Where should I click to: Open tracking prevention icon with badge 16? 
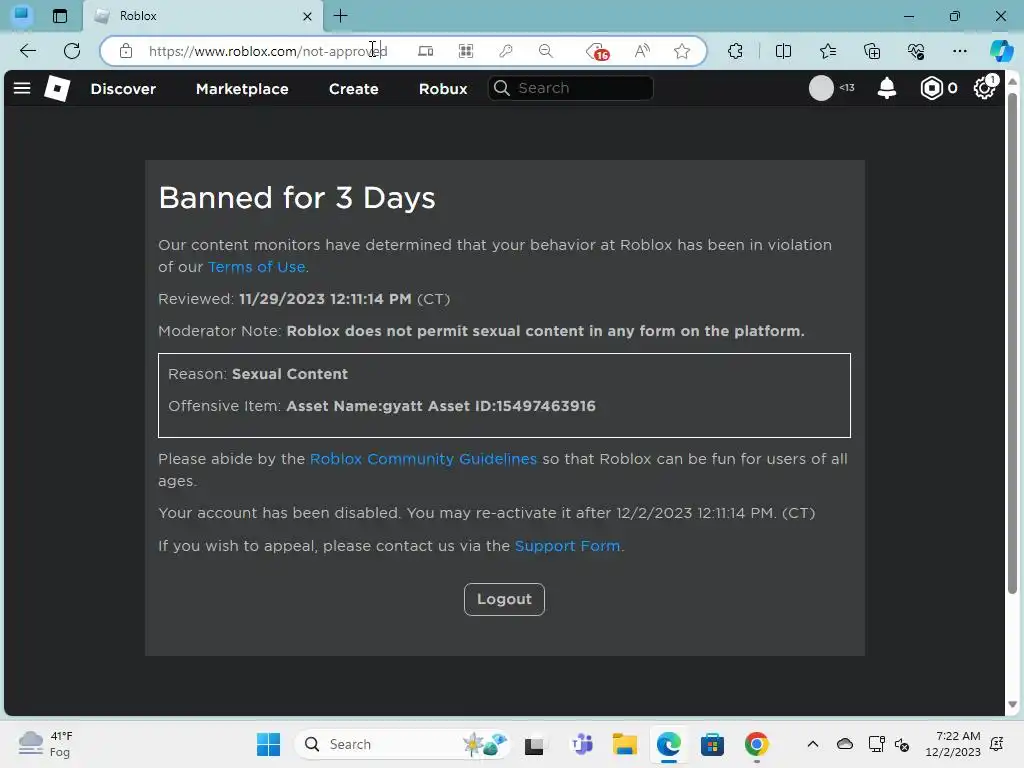(598, 52)
